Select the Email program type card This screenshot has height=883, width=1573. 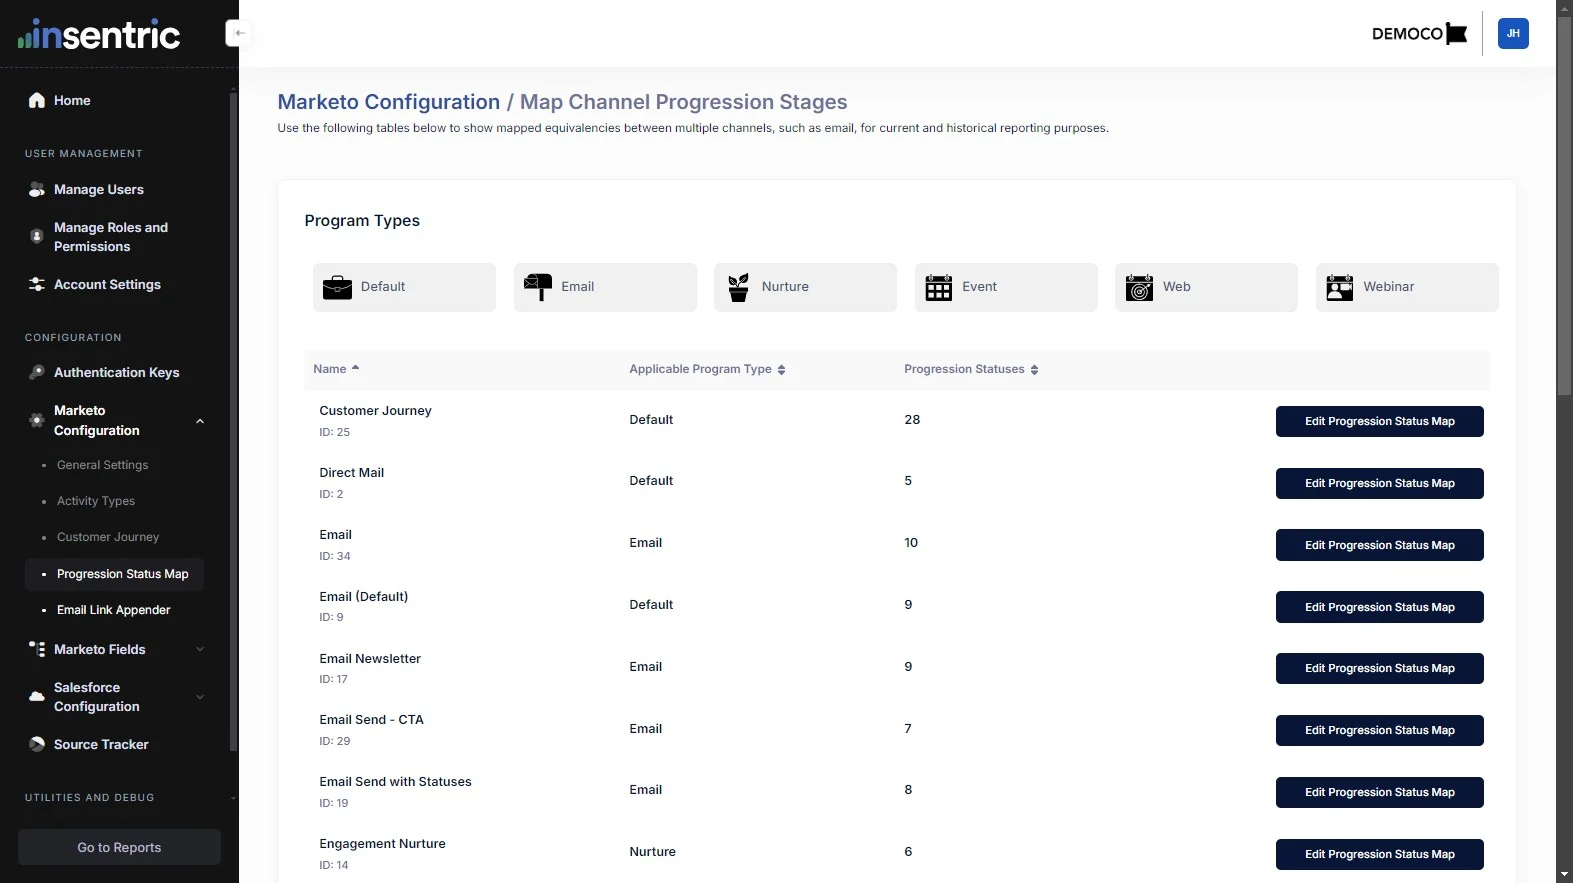click(x=605, y=287)
